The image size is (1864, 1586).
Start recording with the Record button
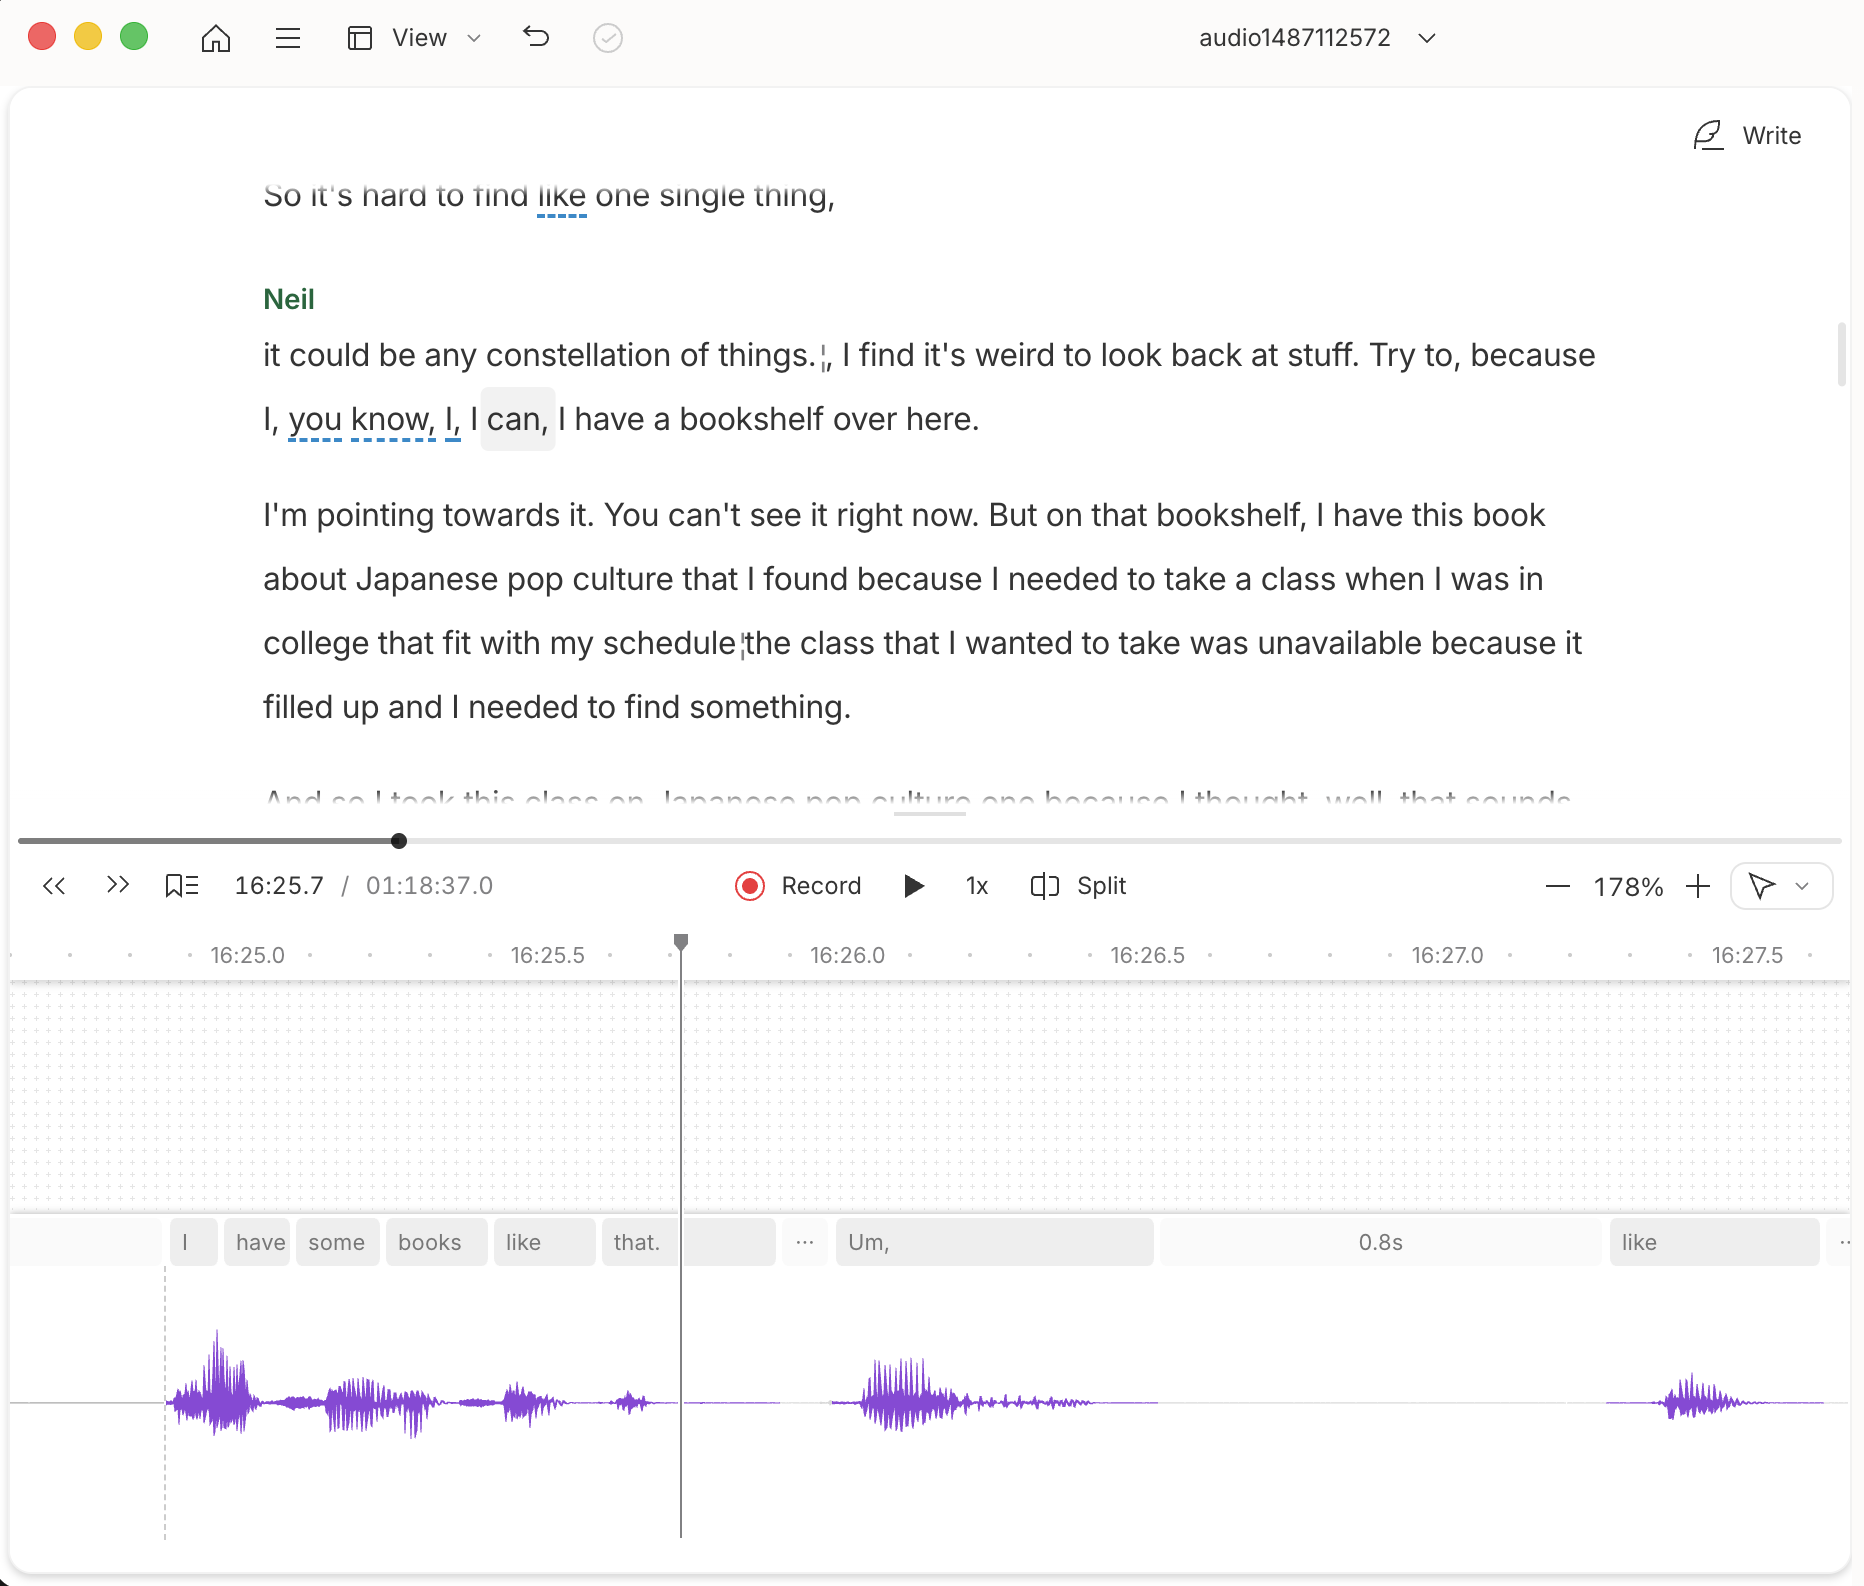coord(798,886)
